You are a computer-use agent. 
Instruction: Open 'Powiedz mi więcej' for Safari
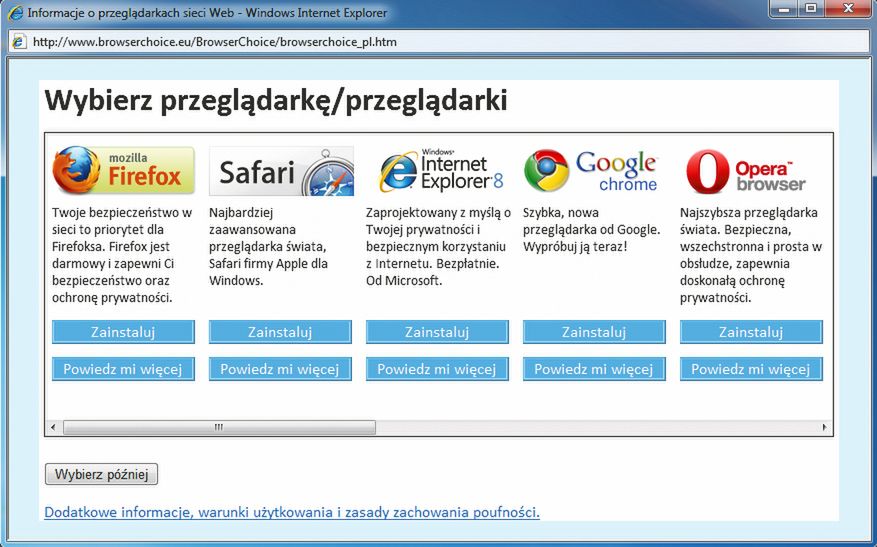pos(280,369)
